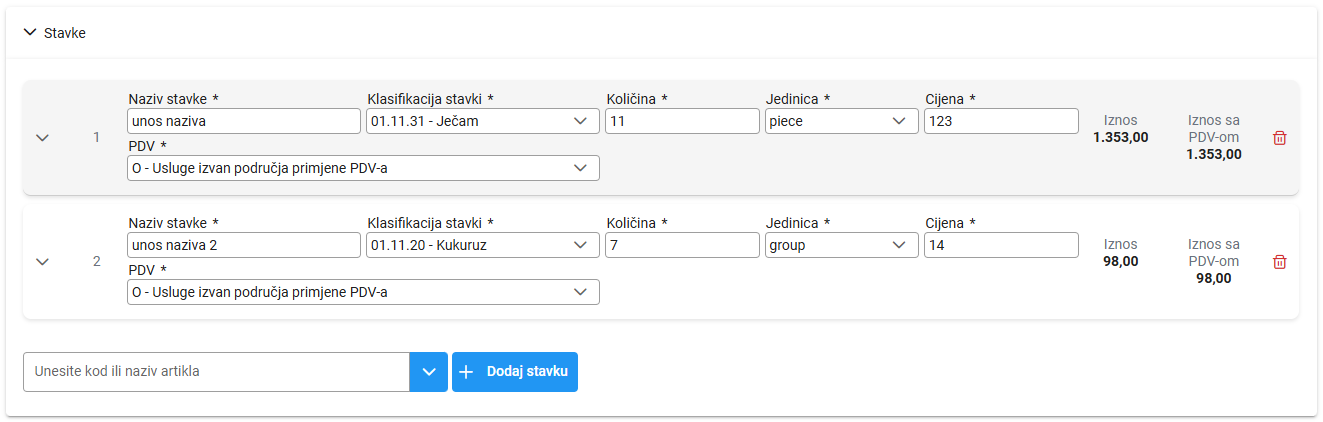Focus the Količina field containing 11
This screenshot has width=1323, height=422.
click(682, 121)
